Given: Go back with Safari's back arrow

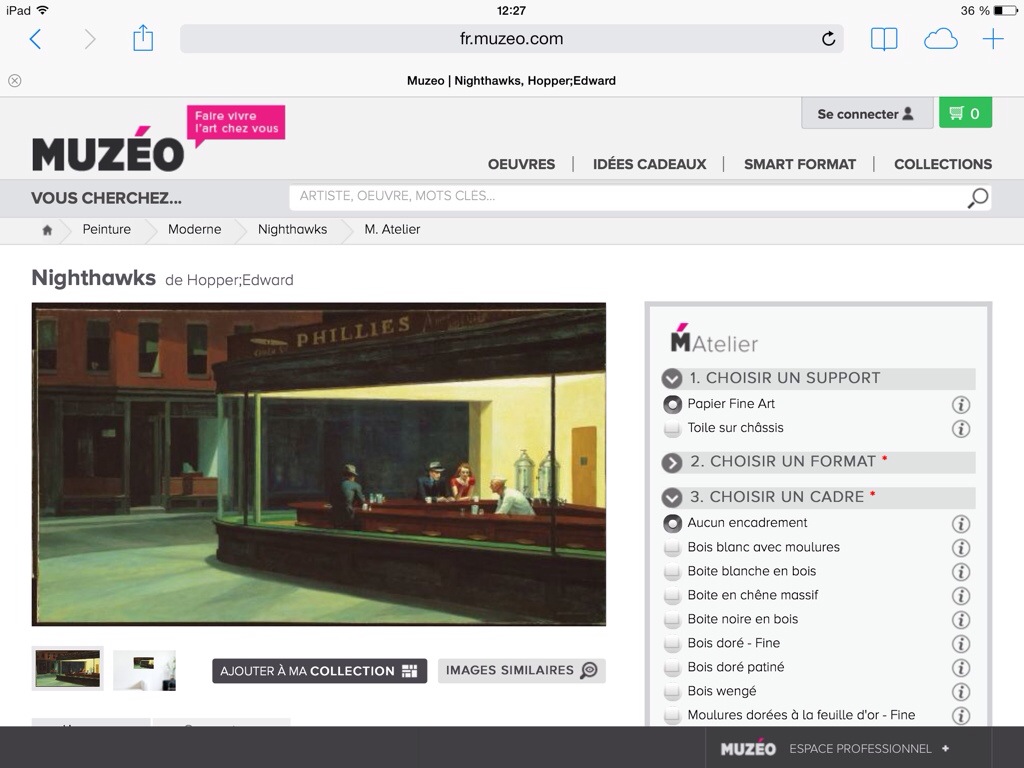Looking at the screenshot, I should (36, 39).
